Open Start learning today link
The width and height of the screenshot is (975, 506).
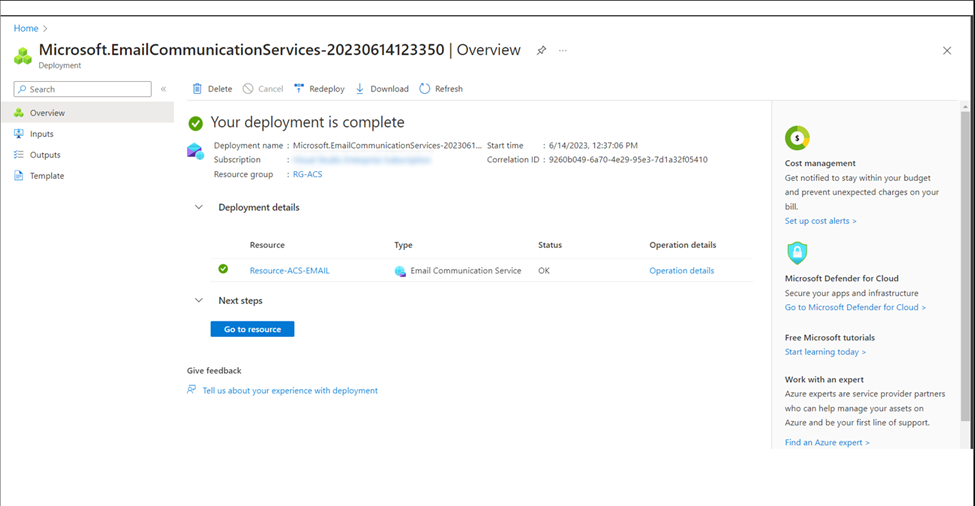tap(825, 352)
